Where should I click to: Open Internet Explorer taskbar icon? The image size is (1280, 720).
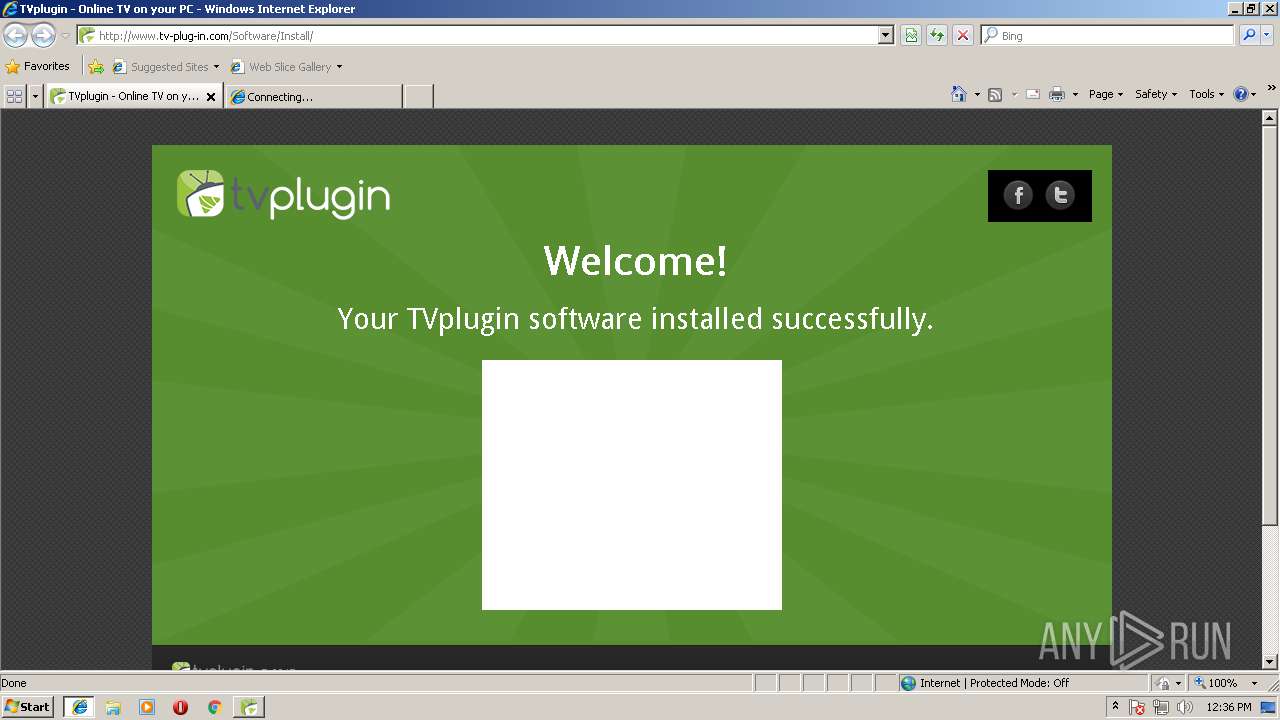[x=79, y=707]
